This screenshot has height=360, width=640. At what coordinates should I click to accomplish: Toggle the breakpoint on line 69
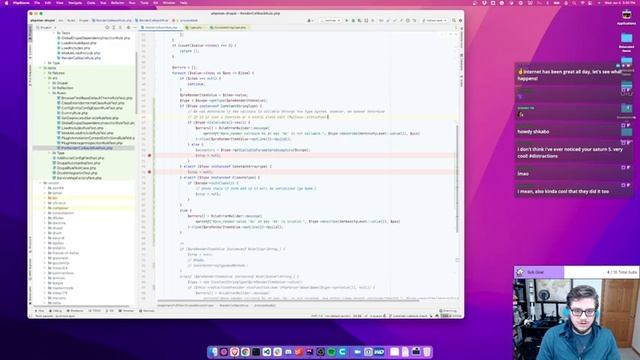(149, 156)
